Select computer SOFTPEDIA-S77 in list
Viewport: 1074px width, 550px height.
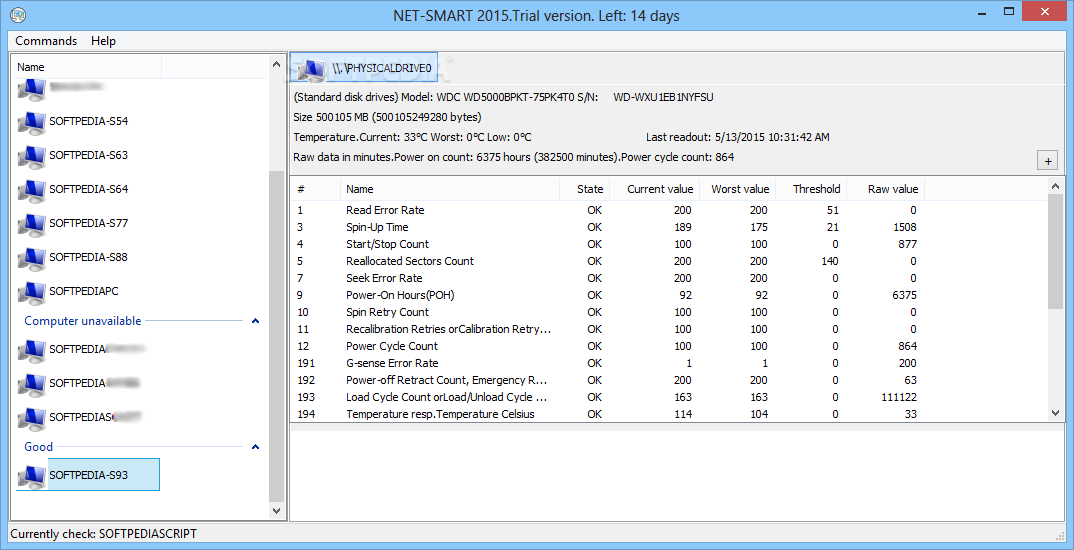point(88,223)
